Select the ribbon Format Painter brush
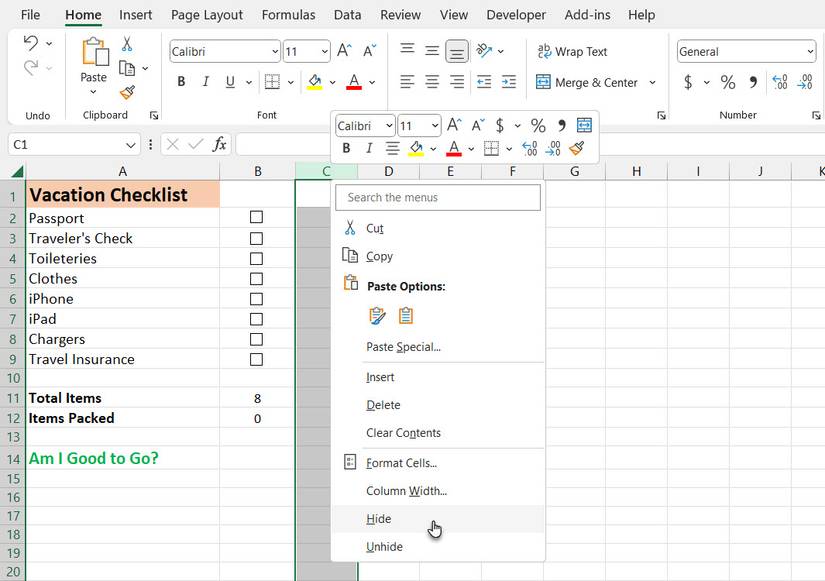This screenshot has height=581, width=825. pos(127,93)
